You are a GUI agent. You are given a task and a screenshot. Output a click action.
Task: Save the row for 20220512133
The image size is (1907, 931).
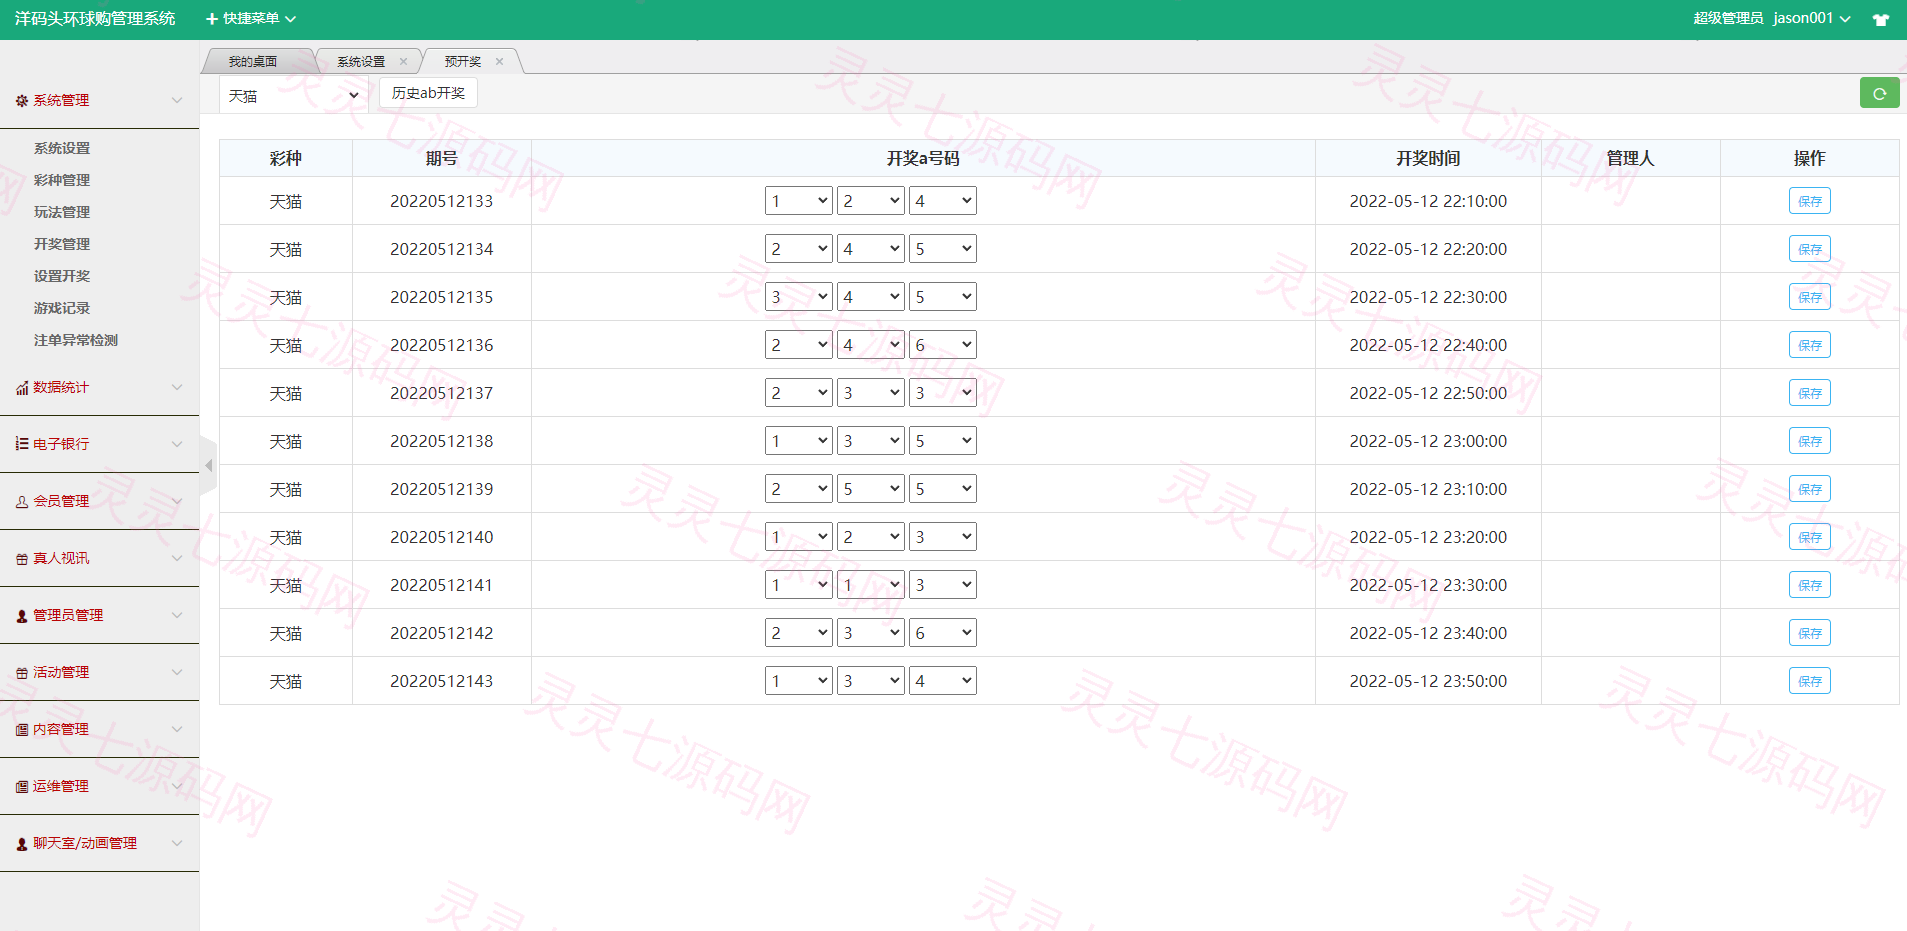pyautogui.click(x=1810, y=201)
